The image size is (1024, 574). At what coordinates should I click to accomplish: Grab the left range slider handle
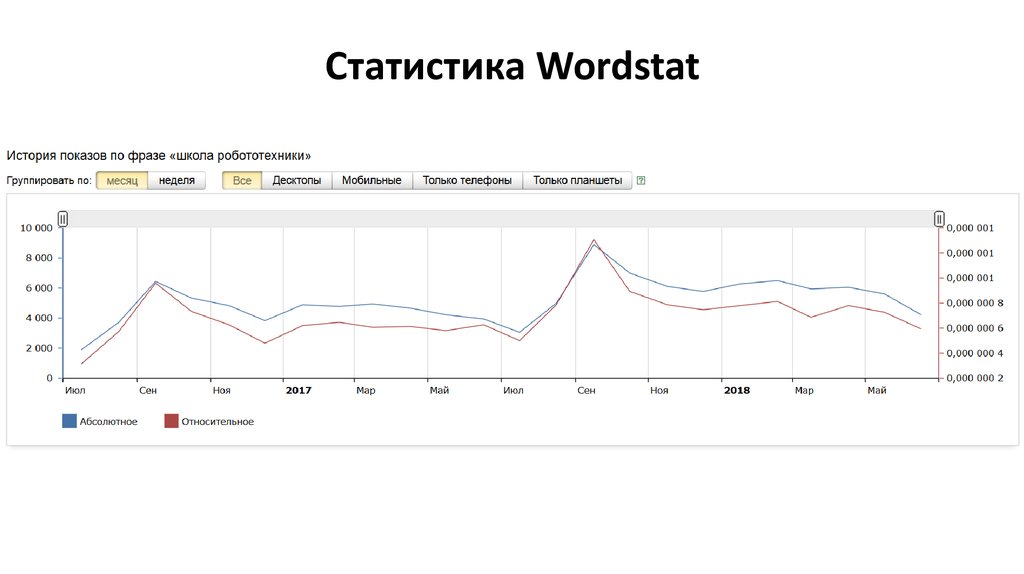pos(63,219)
